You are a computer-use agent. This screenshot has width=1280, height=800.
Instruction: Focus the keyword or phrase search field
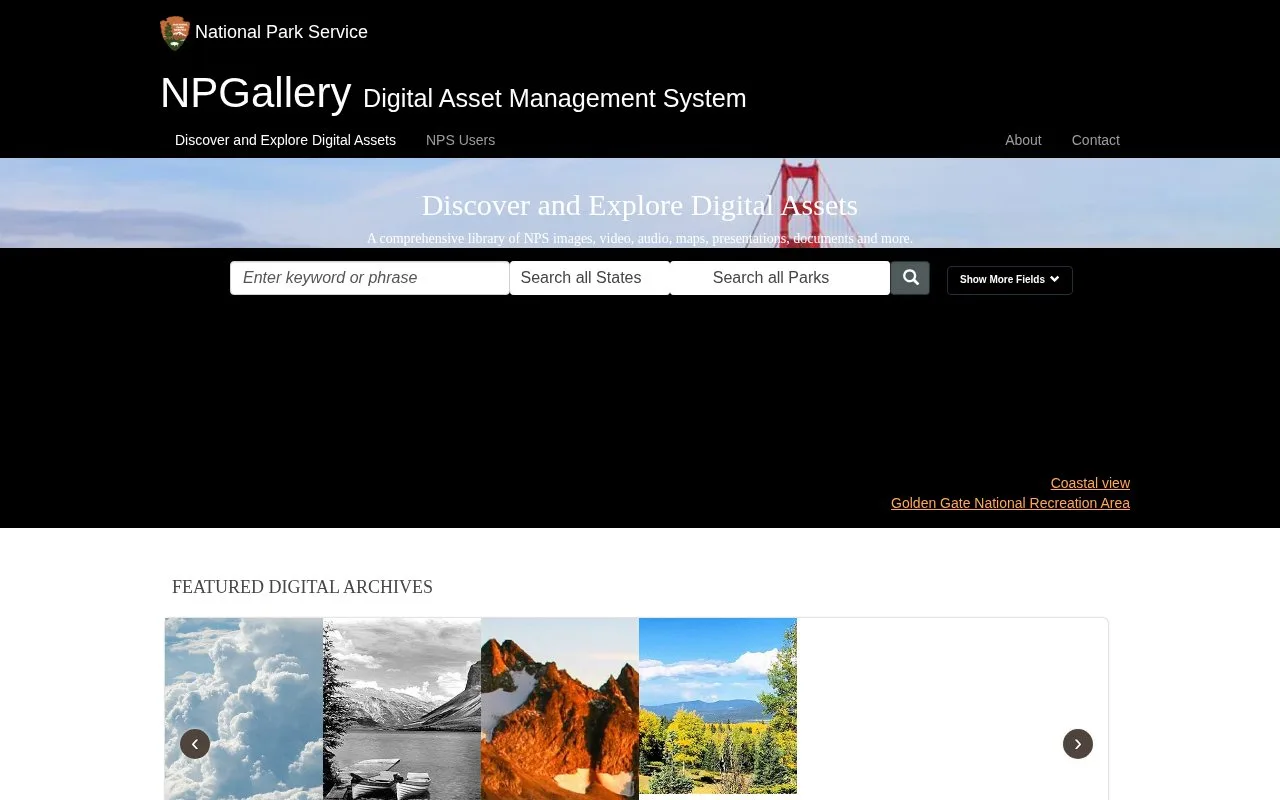pos(370,278)
